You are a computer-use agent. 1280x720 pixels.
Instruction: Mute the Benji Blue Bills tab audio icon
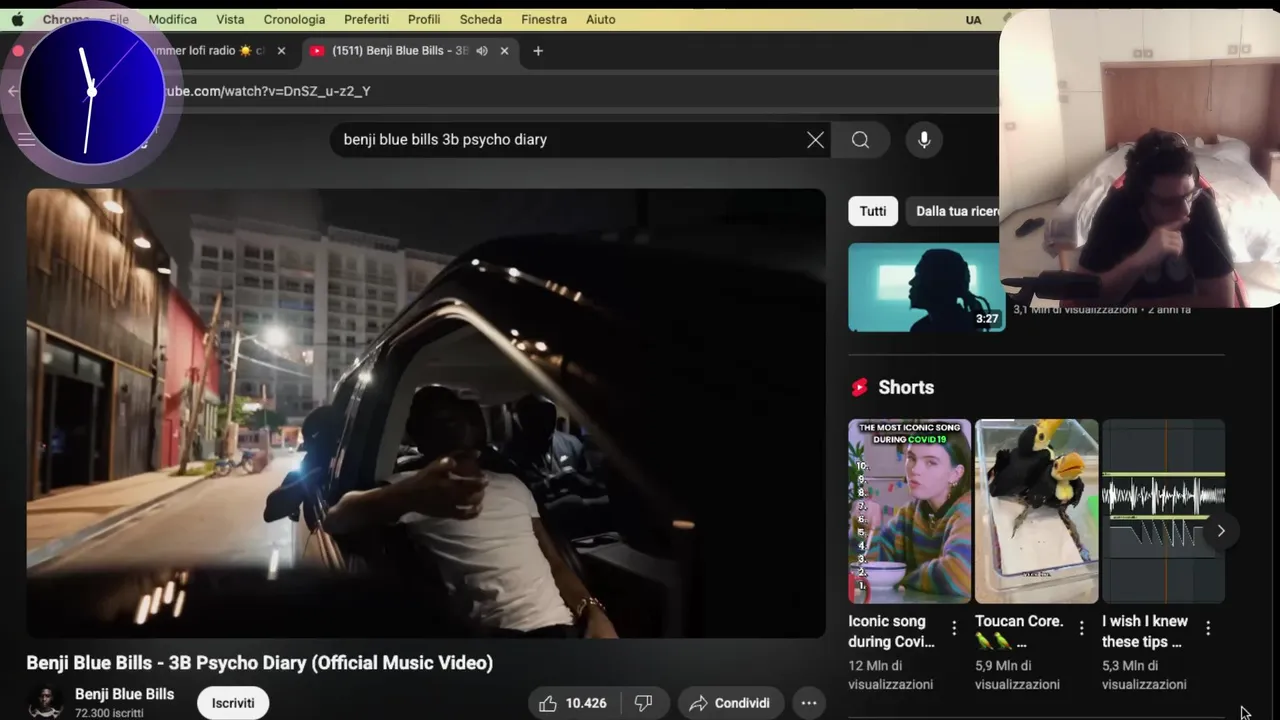[482, 51]
